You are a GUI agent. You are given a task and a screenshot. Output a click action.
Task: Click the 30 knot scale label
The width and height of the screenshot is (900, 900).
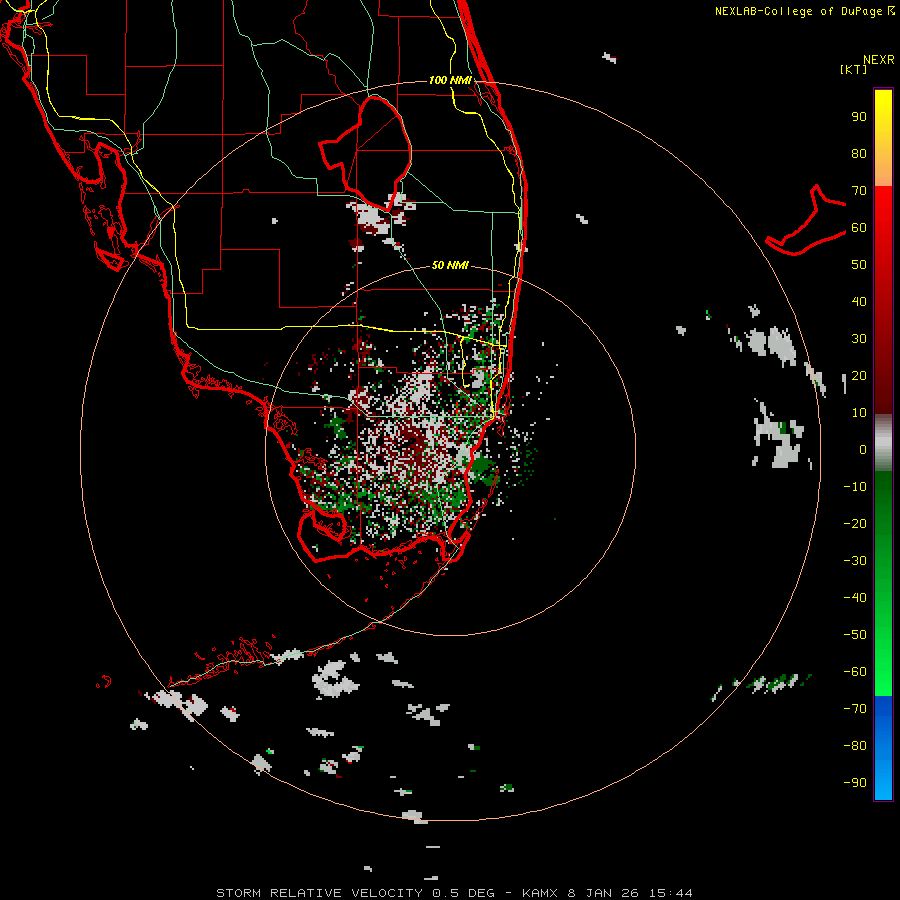pos(859,339)
